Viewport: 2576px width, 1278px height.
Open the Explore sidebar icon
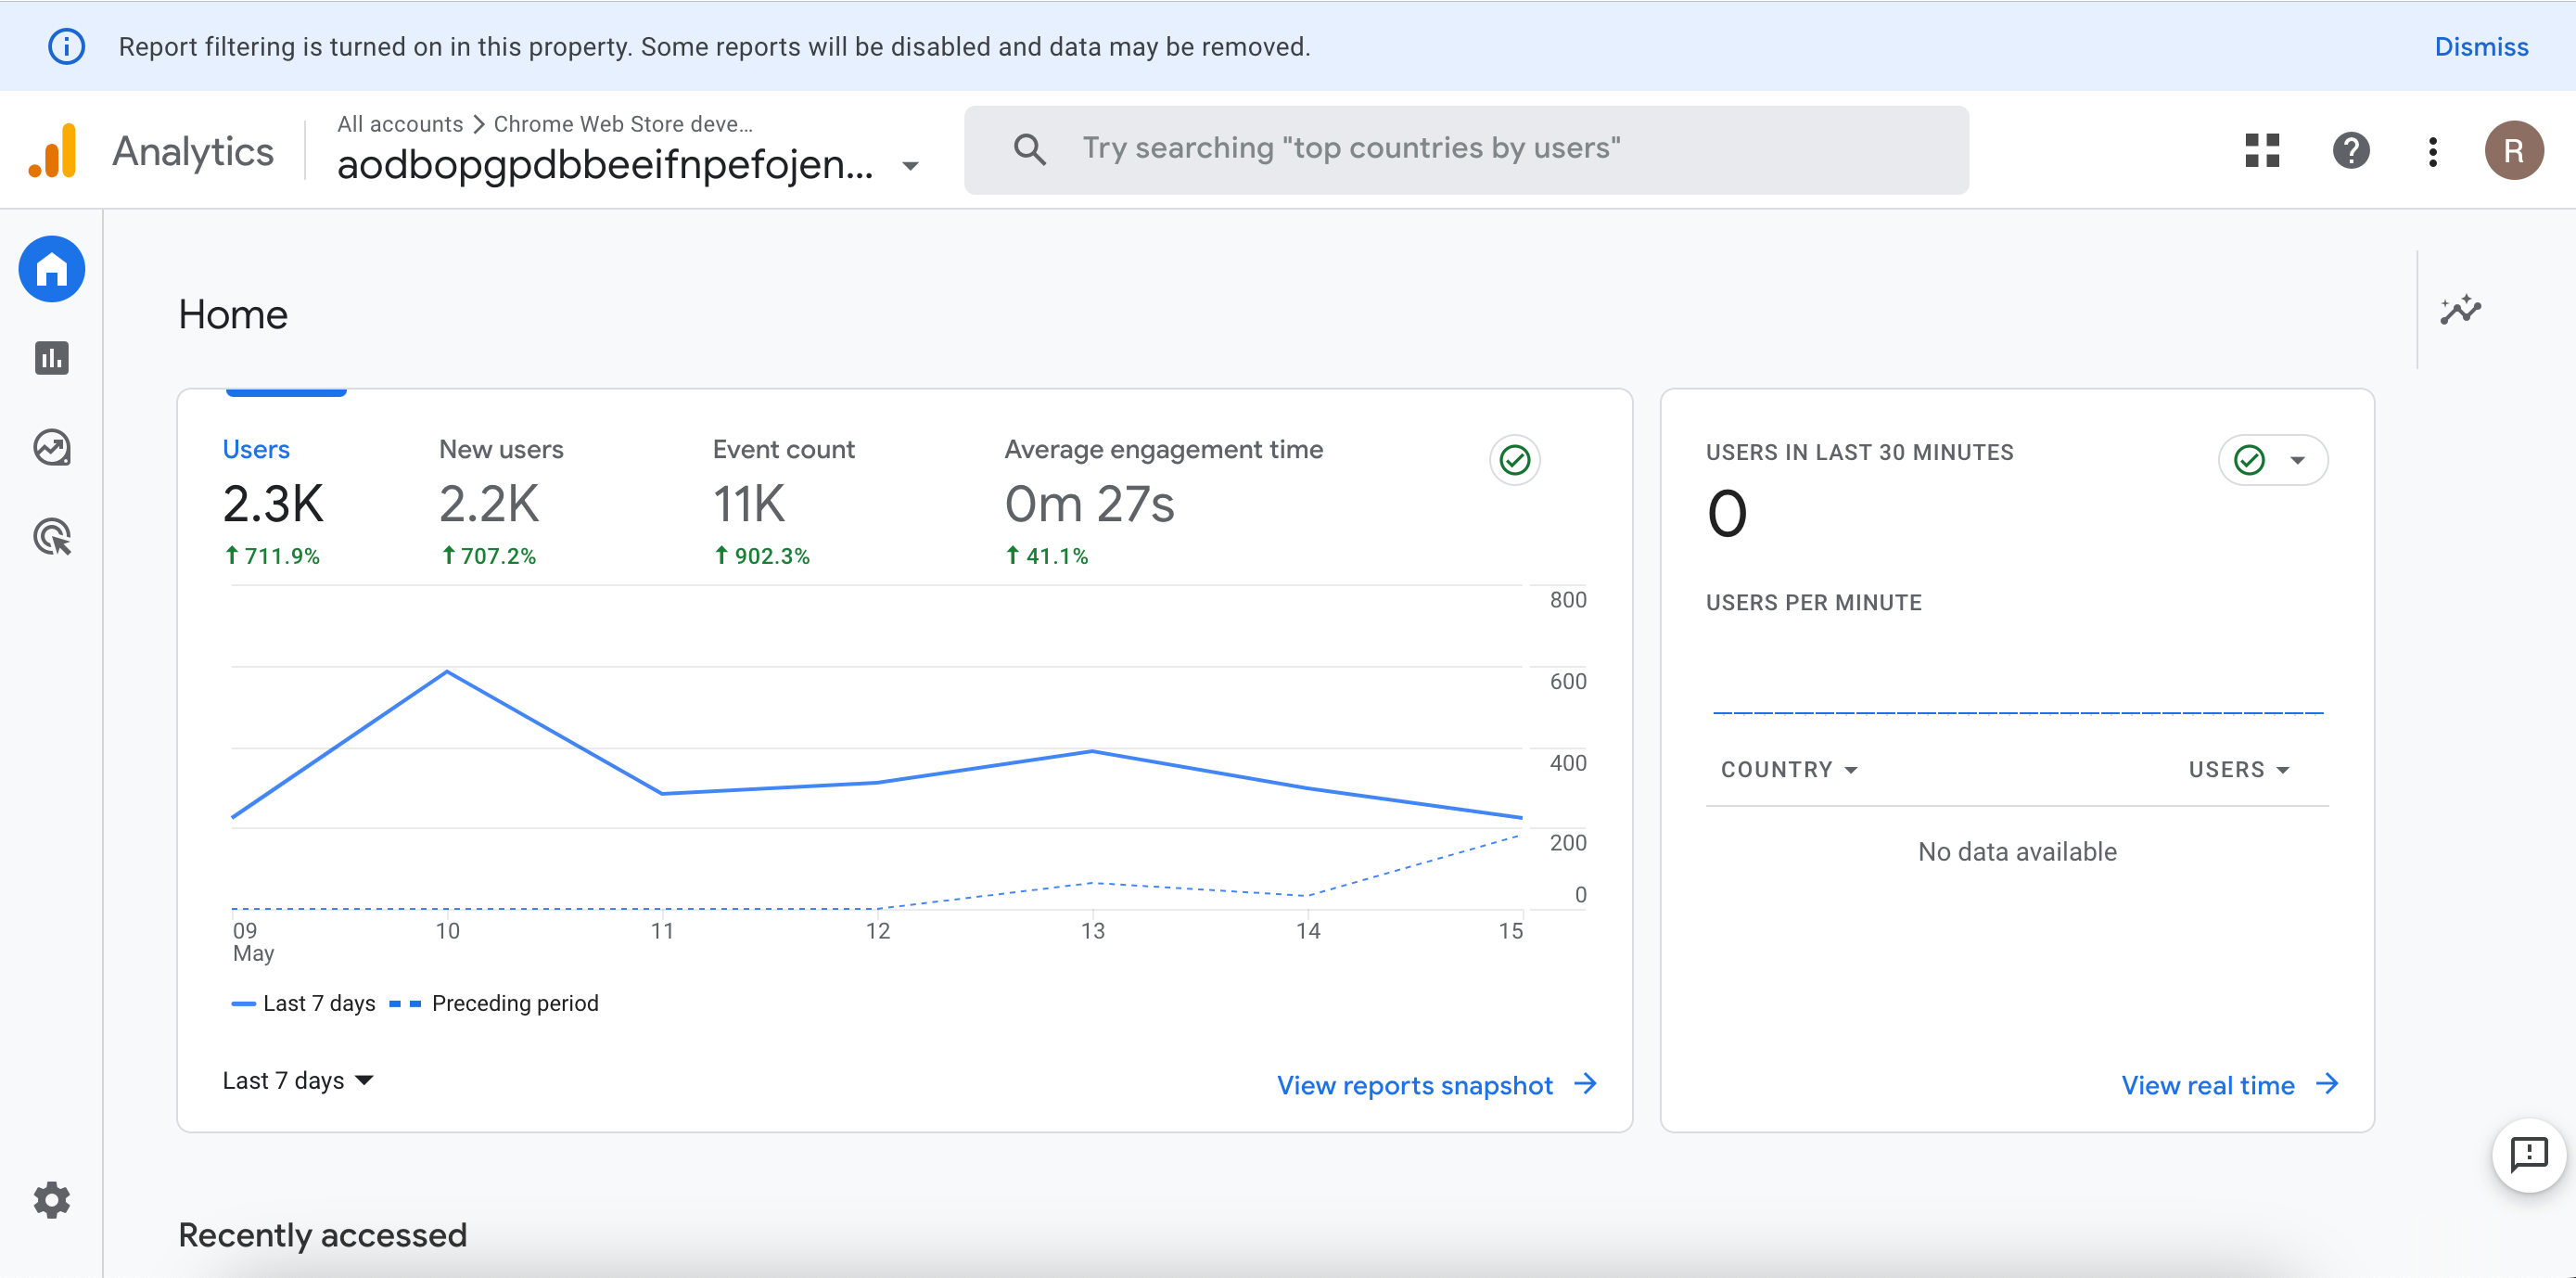(52, 447)
